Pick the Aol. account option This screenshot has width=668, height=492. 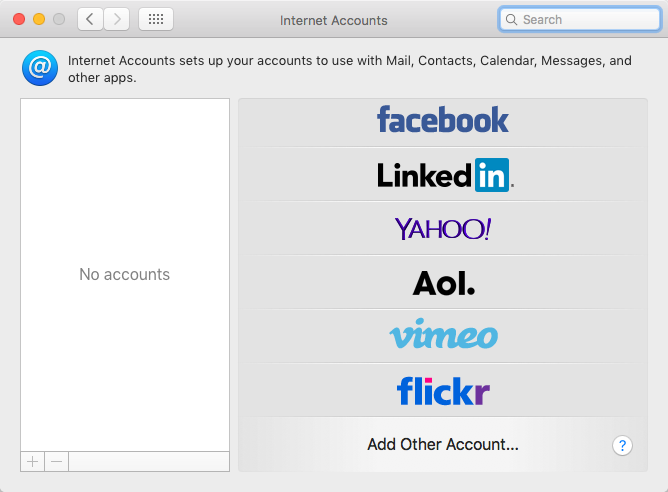pyautogui.click(x=443, y=284)
